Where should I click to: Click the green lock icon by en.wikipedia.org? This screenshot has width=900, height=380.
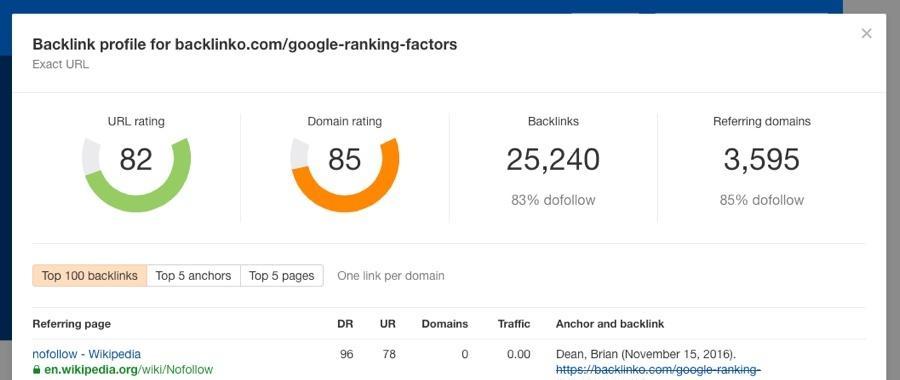click(37, 370)
